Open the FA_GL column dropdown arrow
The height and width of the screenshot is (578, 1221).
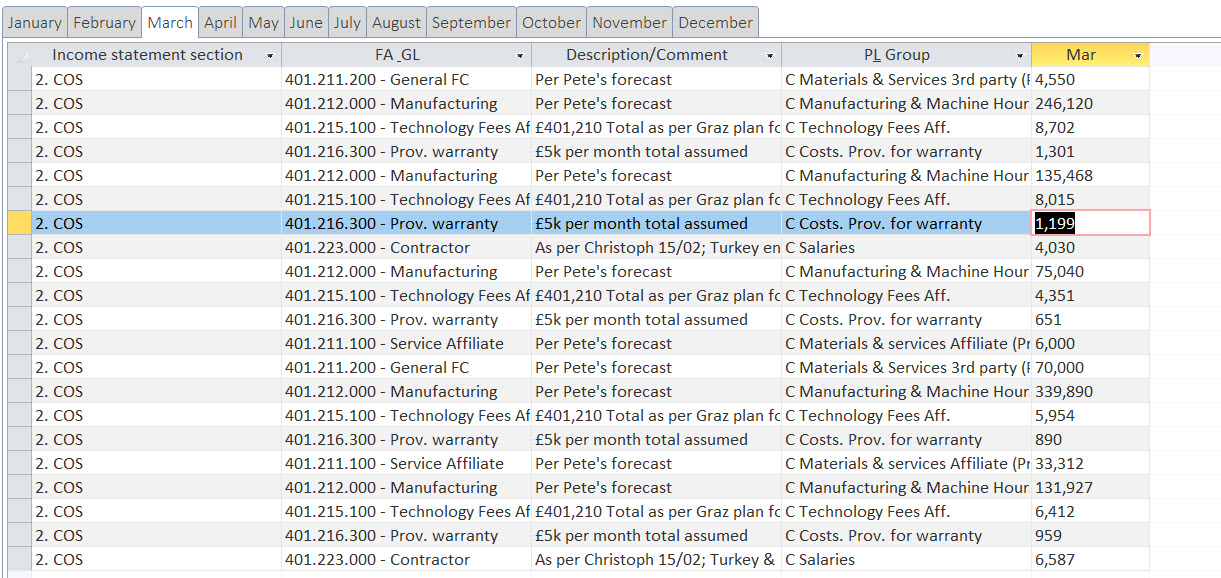[520, 56]
